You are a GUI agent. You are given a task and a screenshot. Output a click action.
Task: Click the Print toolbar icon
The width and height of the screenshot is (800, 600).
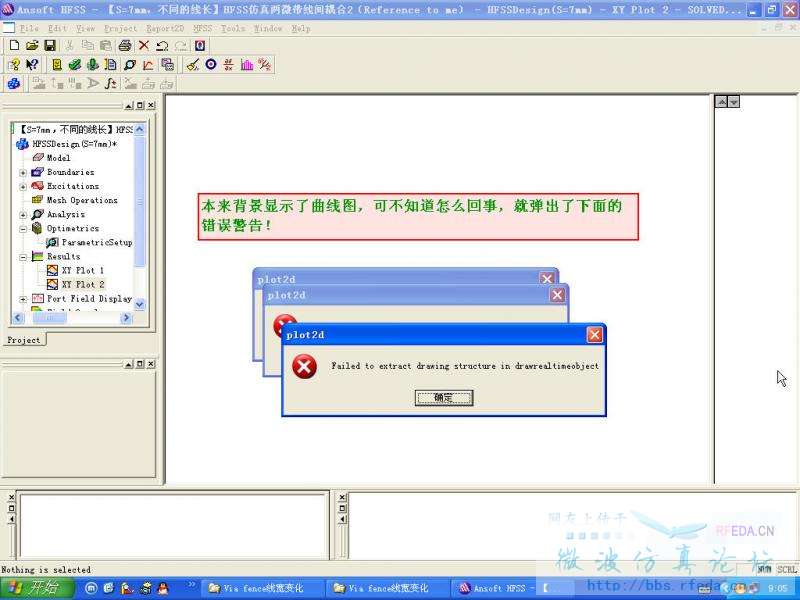(125, 45)
